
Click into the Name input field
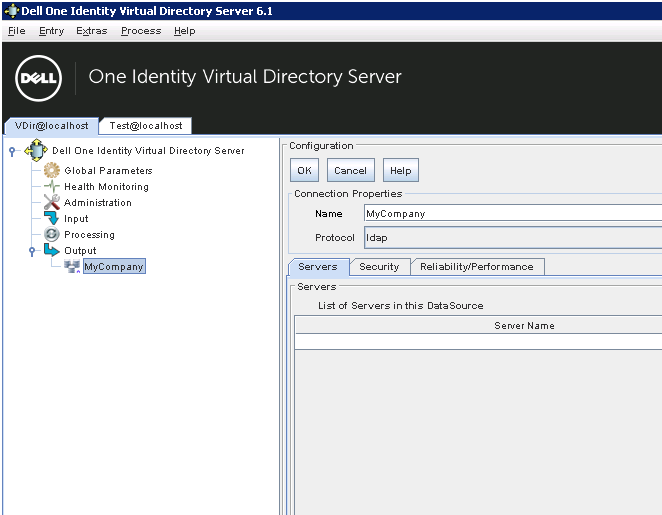point(513,213)
